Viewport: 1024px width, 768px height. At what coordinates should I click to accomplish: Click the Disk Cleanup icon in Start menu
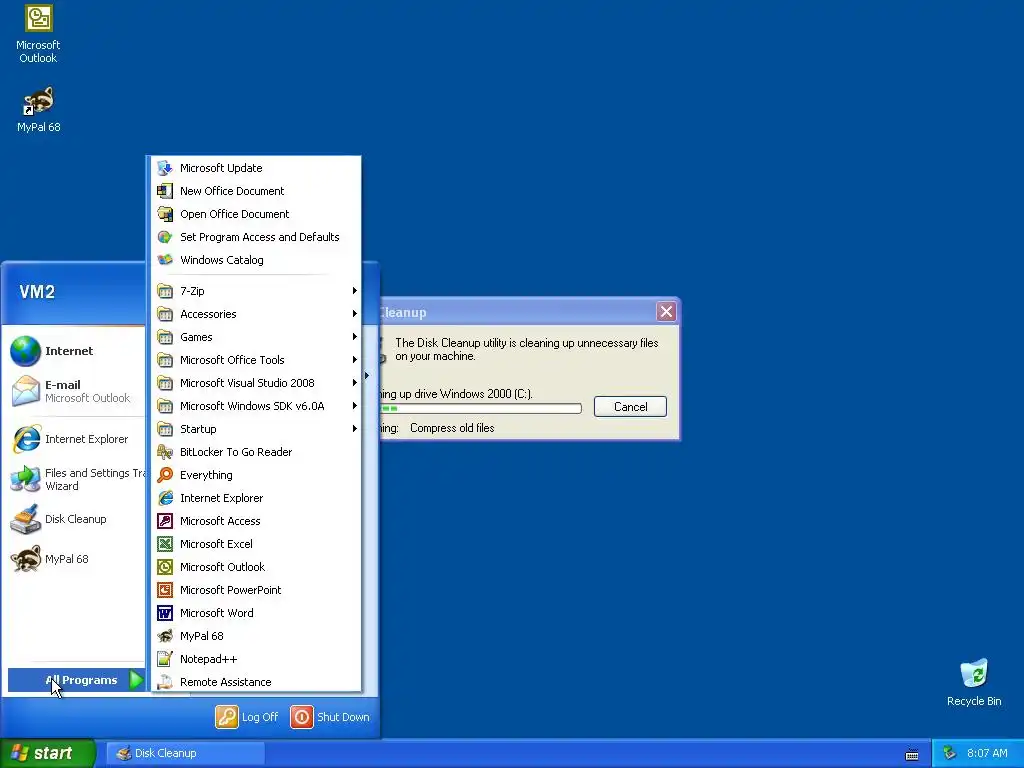[x=25, y=519]
